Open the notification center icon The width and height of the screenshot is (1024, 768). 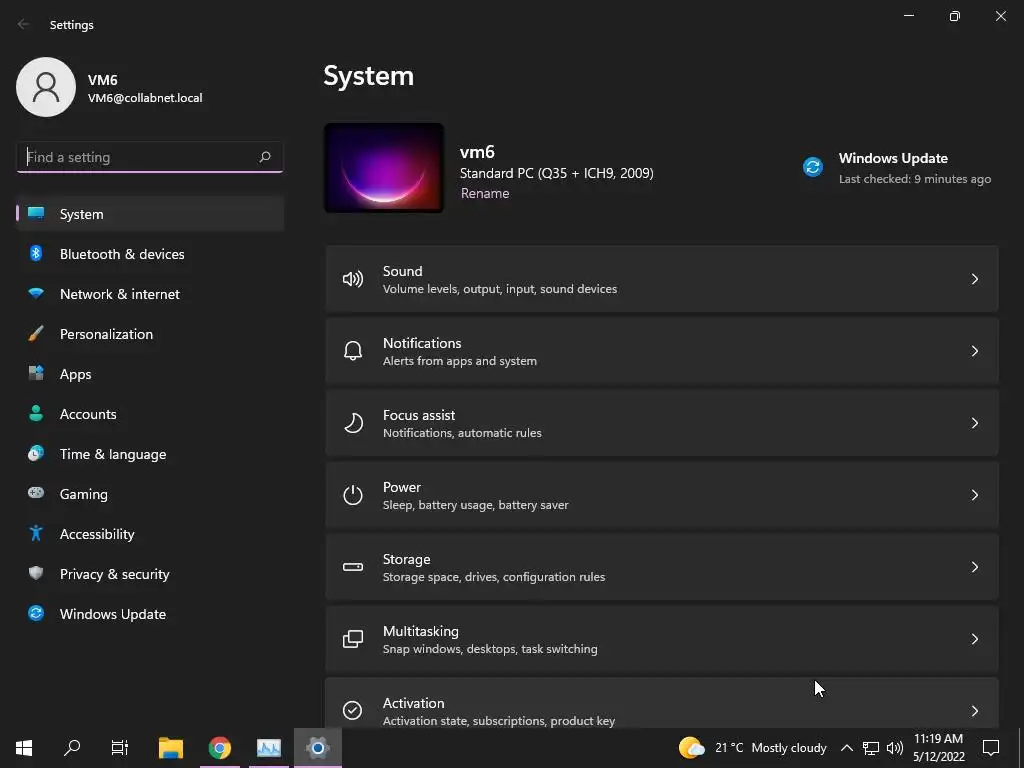click(x=991, y=748)
